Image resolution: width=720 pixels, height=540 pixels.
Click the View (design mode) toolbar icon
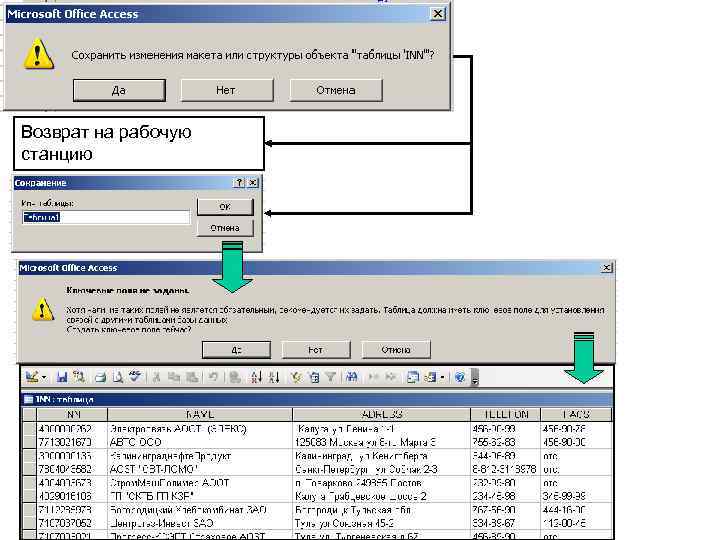[x=32, y=377]
